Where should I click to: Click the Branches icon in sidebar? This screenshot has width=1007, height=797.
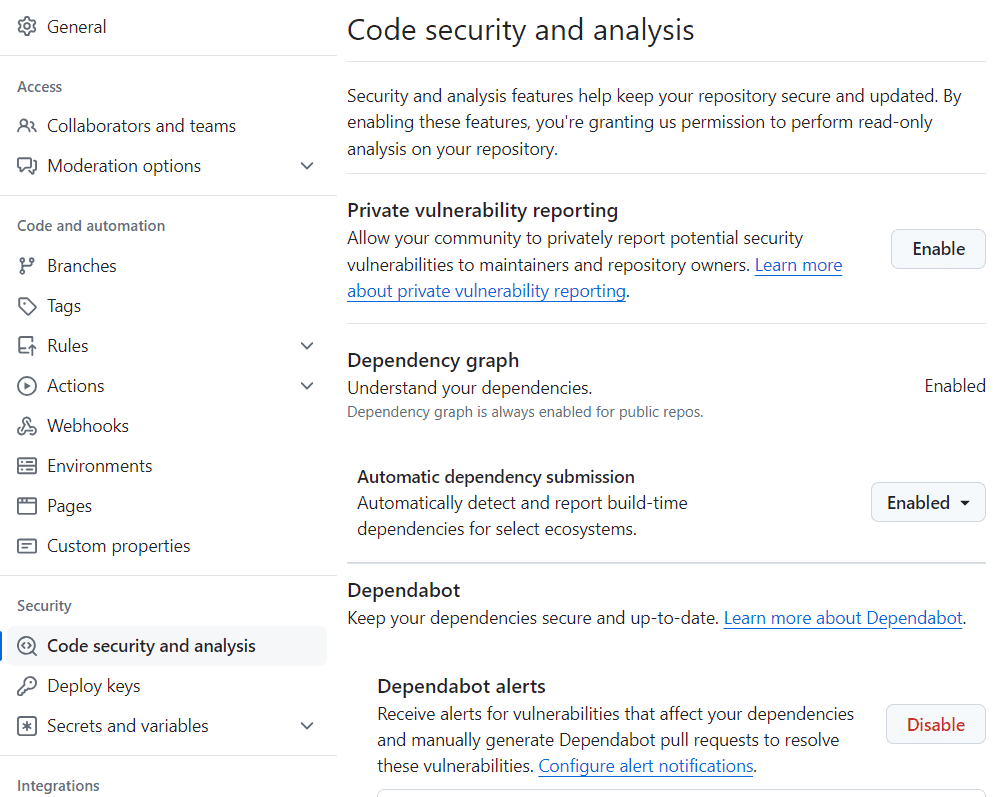tap(26, 266)
